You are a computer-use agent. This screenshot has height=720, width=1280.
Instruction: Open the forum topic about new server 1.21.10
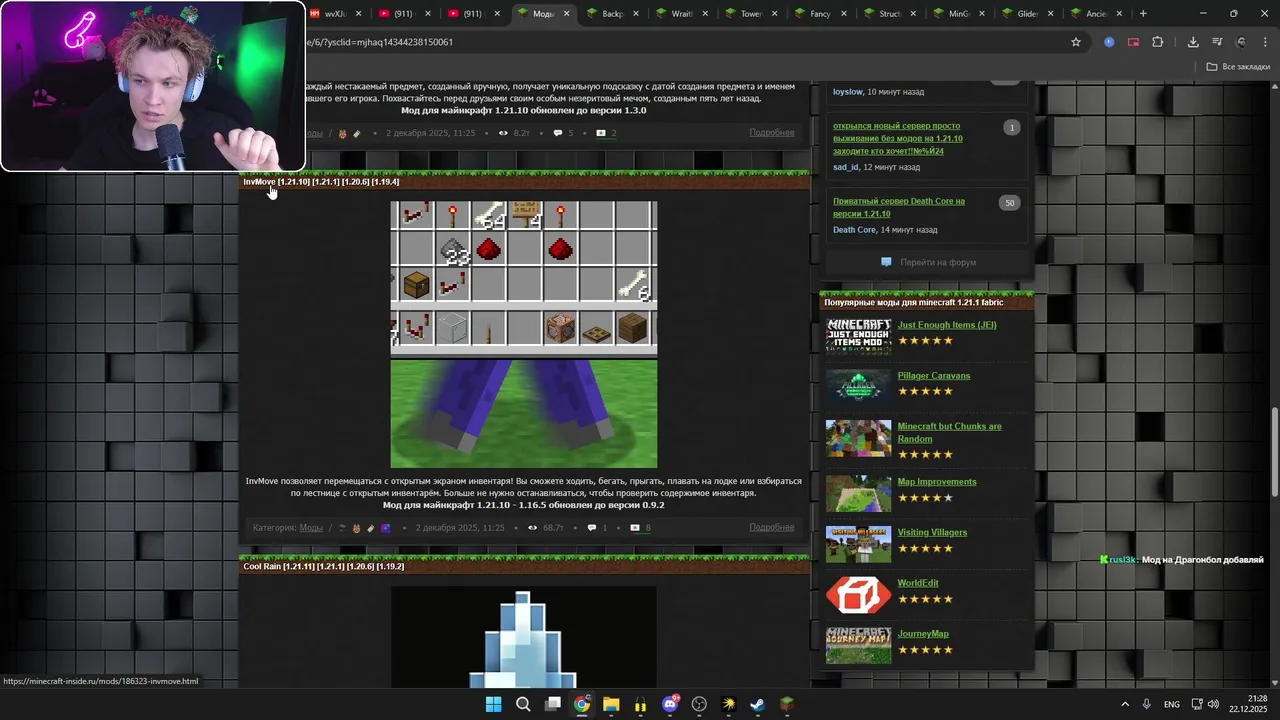click(897, 138)
